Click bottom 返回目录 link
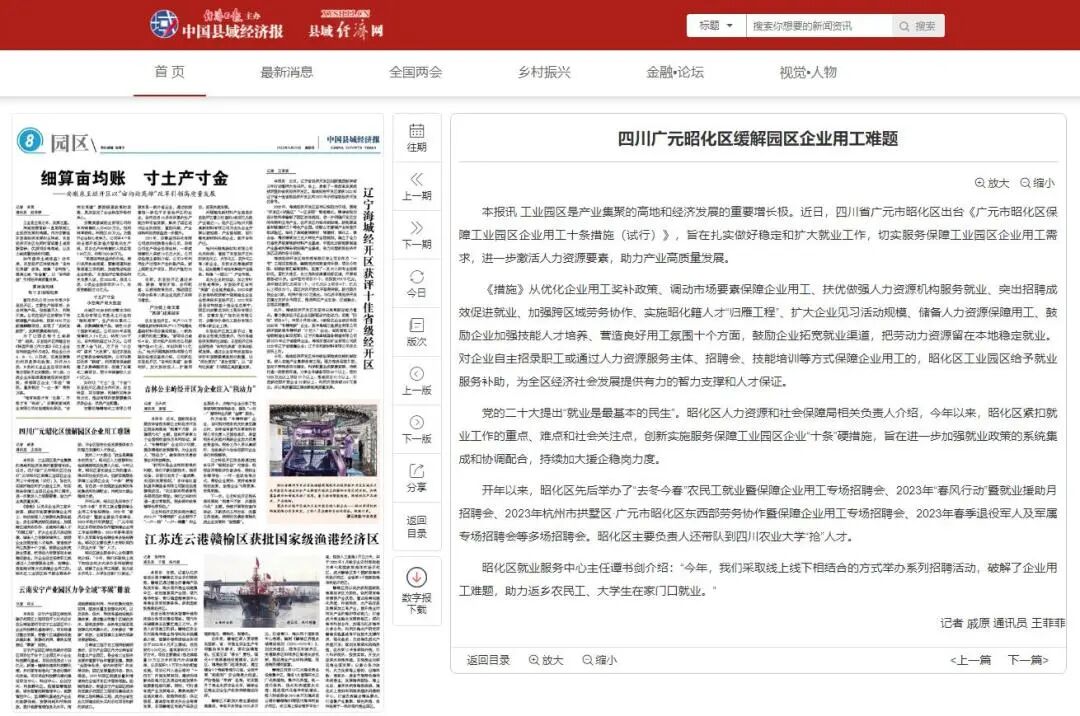This screenshot has width=1080, height=716. coord(488,660)
